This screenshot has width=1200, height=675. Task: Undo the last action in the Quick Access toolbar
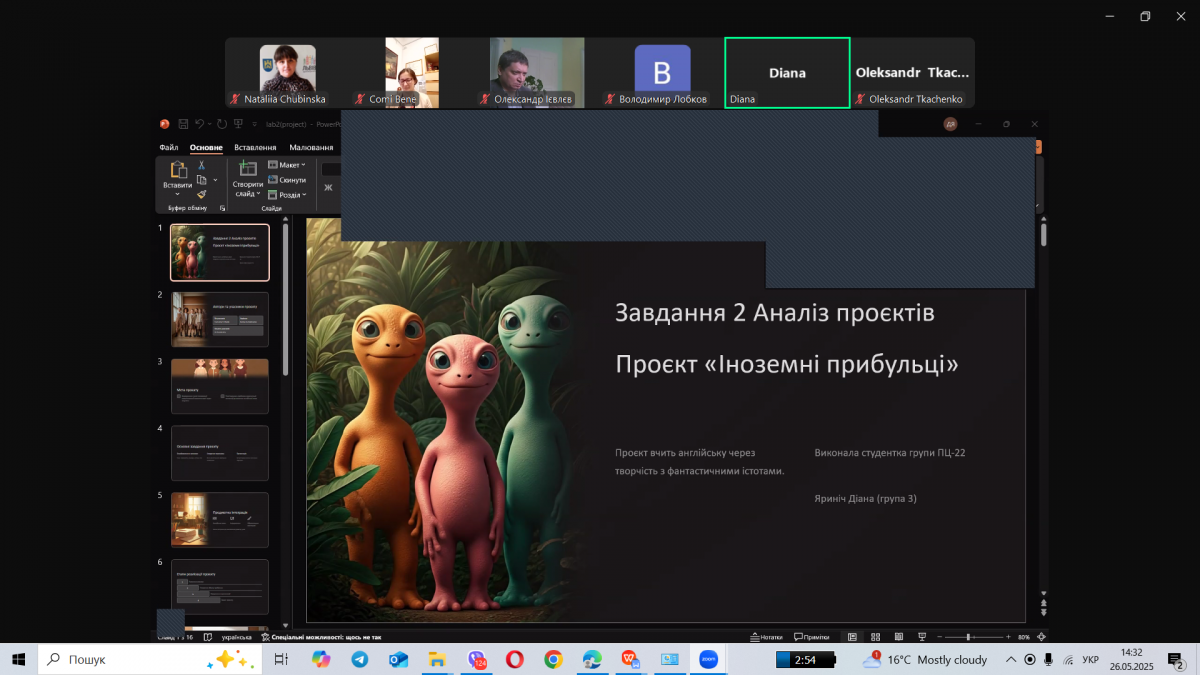(200, 124)
